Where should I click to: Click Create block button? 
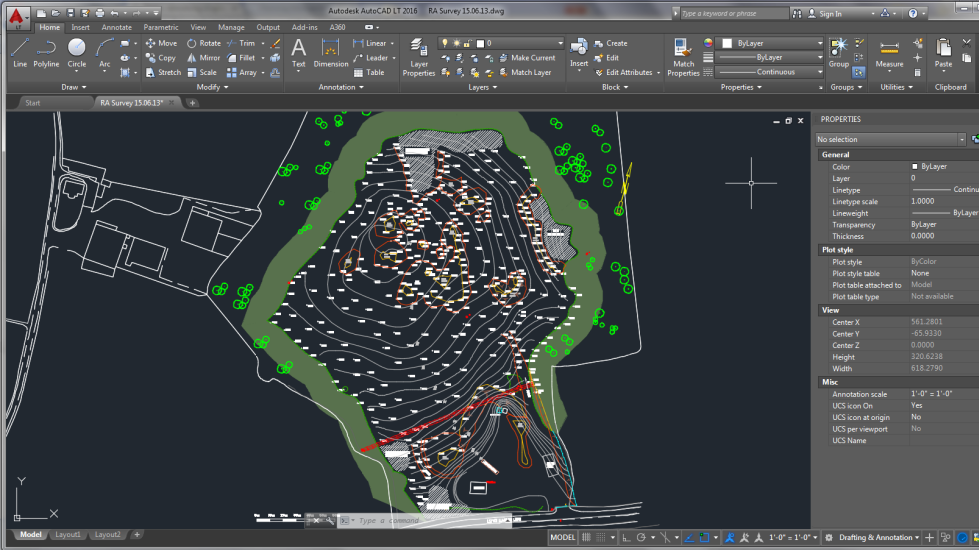610,43
